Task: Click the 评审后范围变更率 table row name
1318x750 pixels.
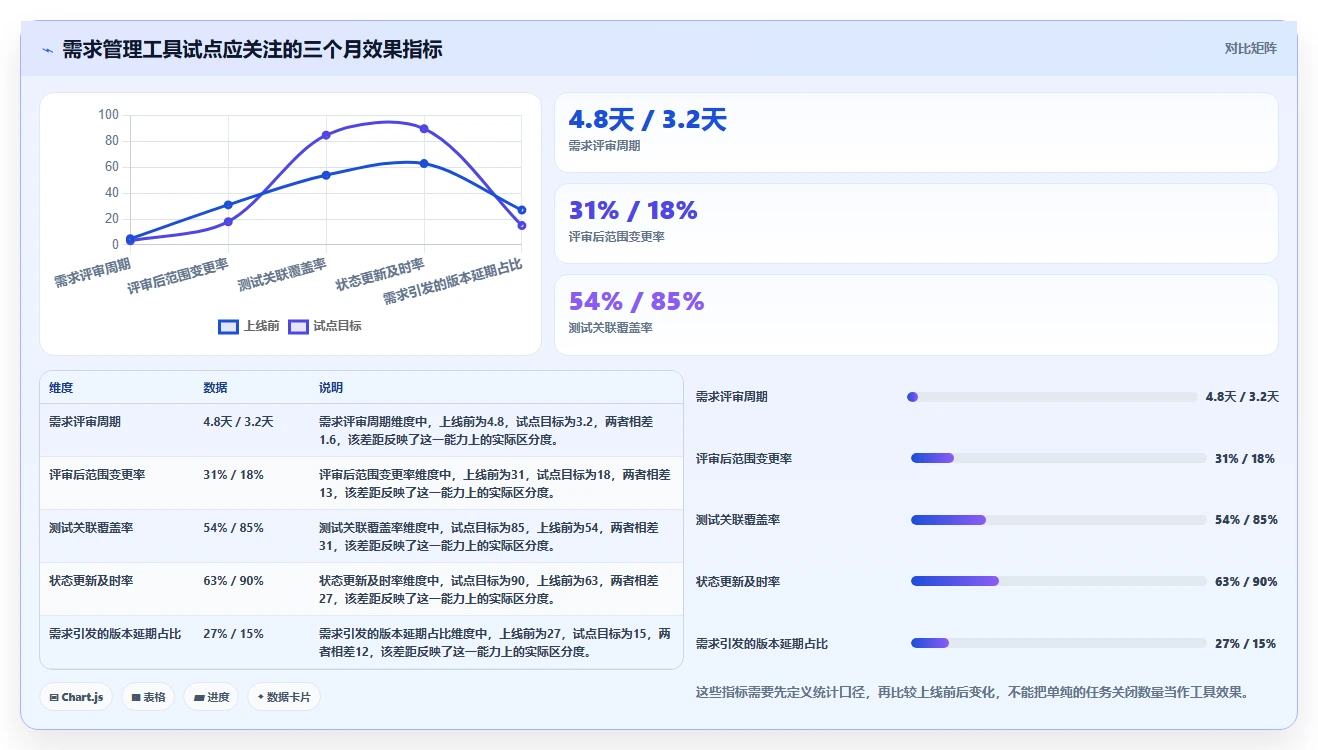Action: (97, 475)
